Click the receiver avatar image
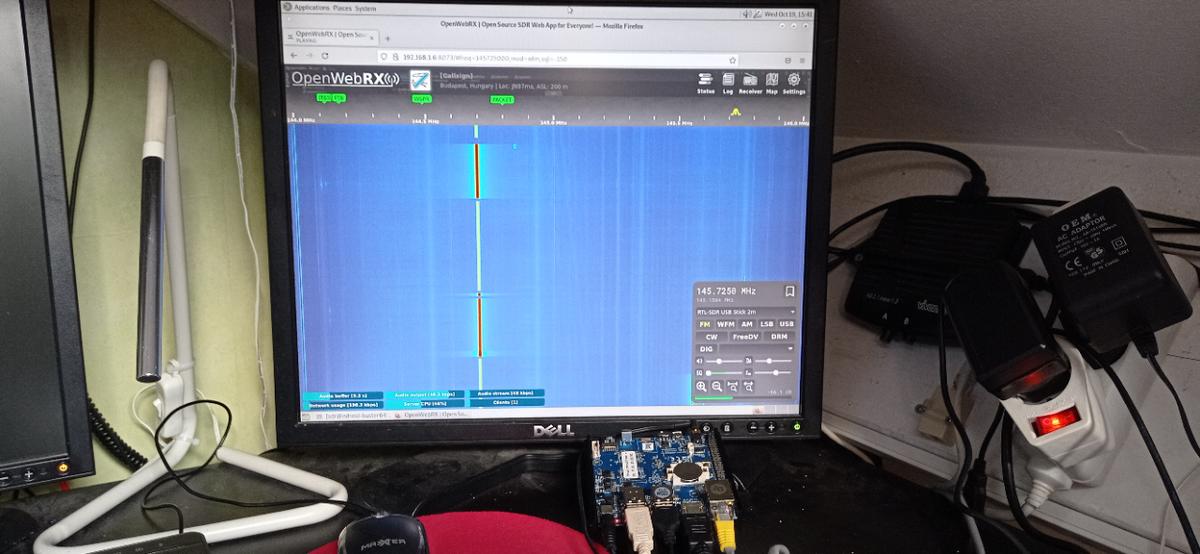This screenshot has height=554, width=1200. coord(420,80)
